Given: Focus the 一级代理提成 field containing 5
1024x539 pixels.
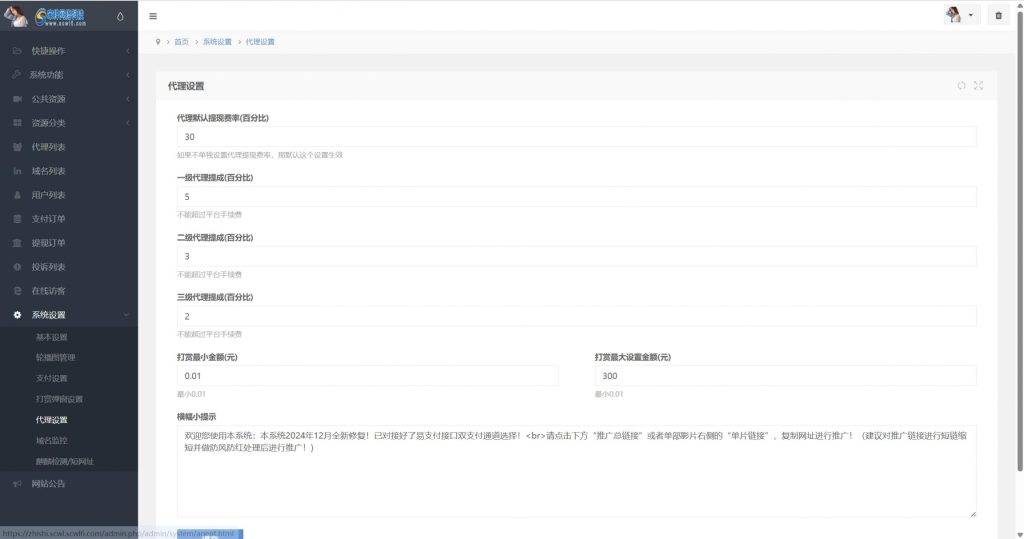Looking at the screenshot, I should click(x=577, y=197).
